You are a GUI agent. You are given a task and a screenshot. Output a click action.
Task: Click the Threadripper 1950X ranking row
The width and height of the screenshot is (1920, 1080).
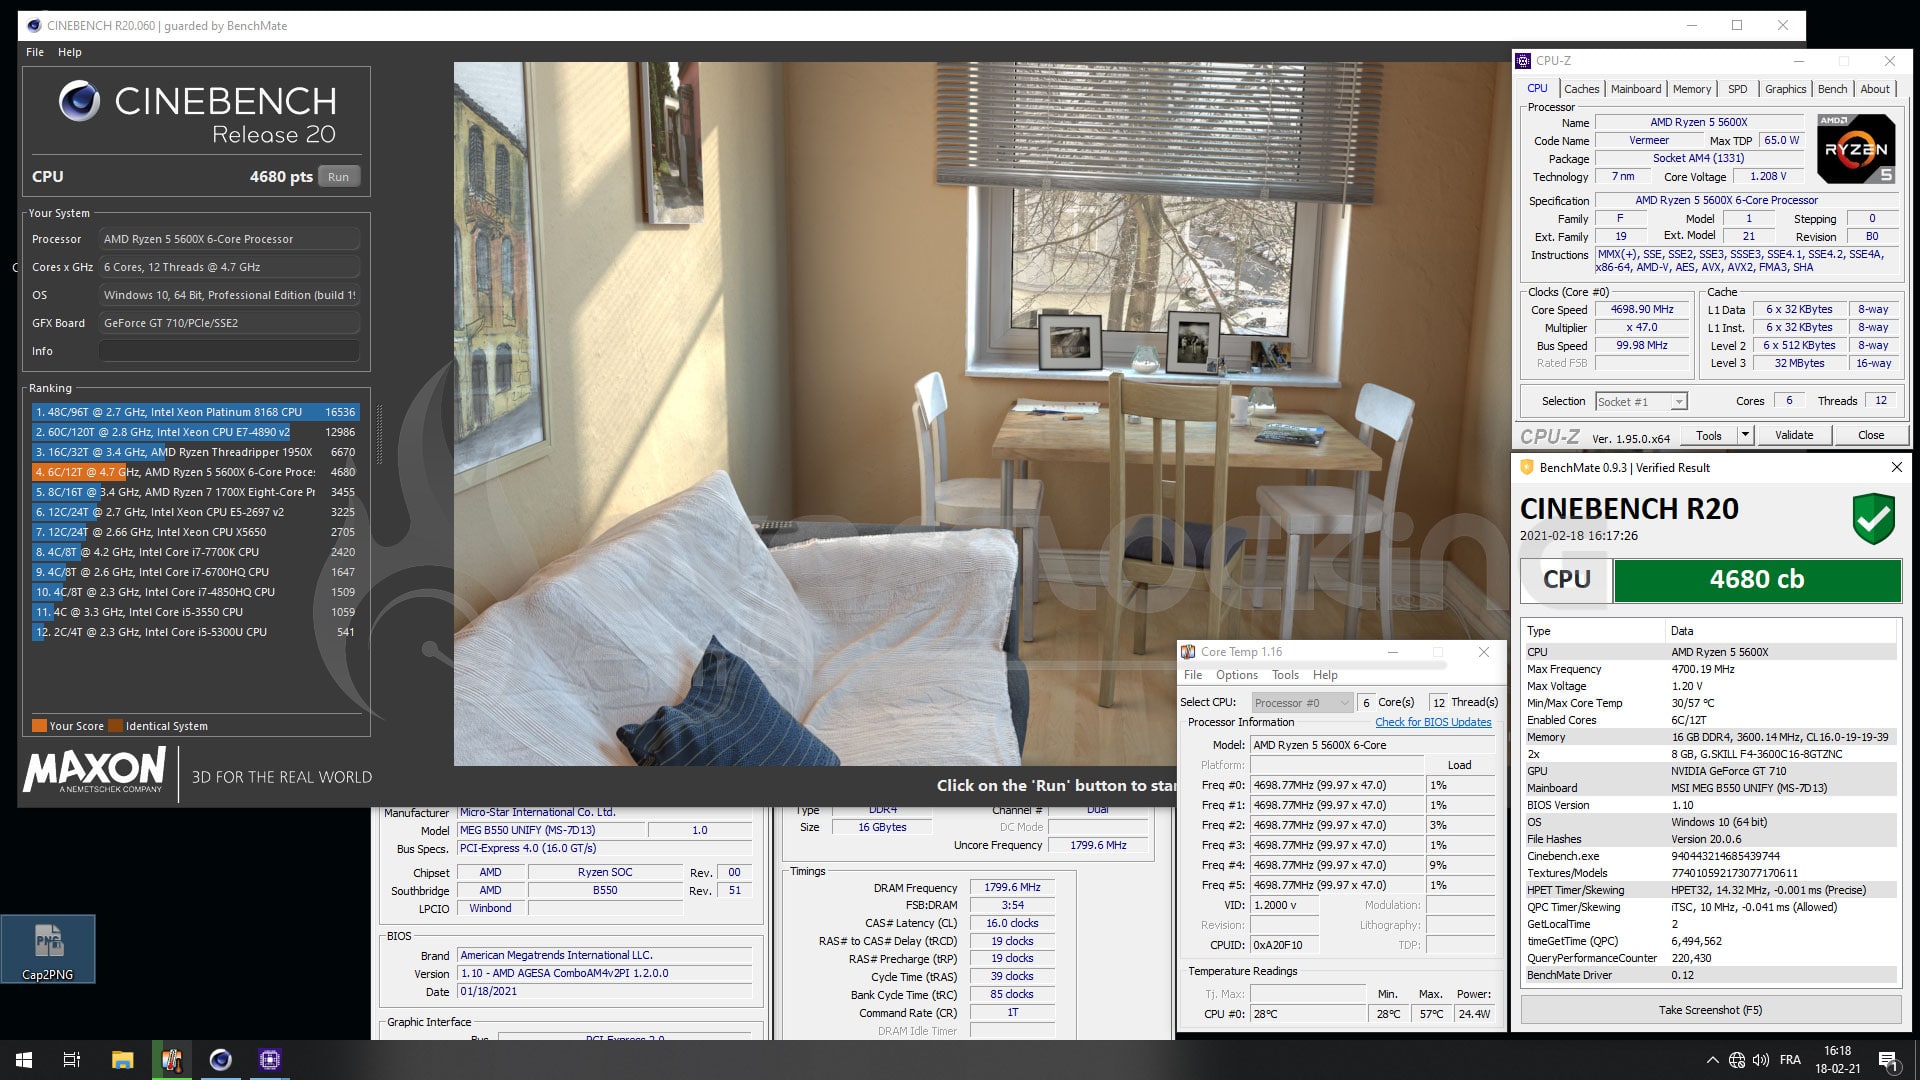point(195,452)
